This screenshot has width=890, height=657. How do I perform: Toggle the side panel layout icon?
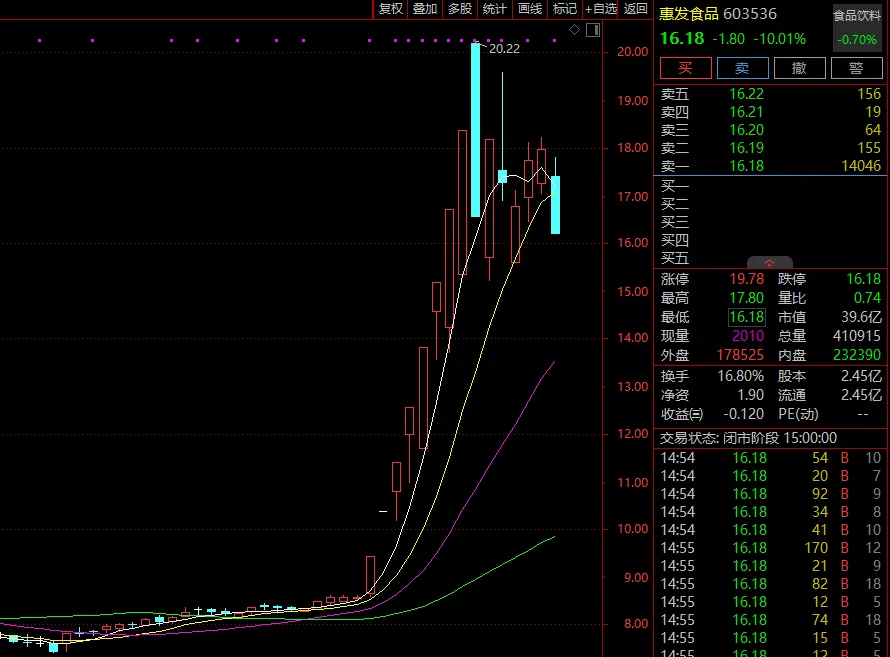click(x=591, y=30)
